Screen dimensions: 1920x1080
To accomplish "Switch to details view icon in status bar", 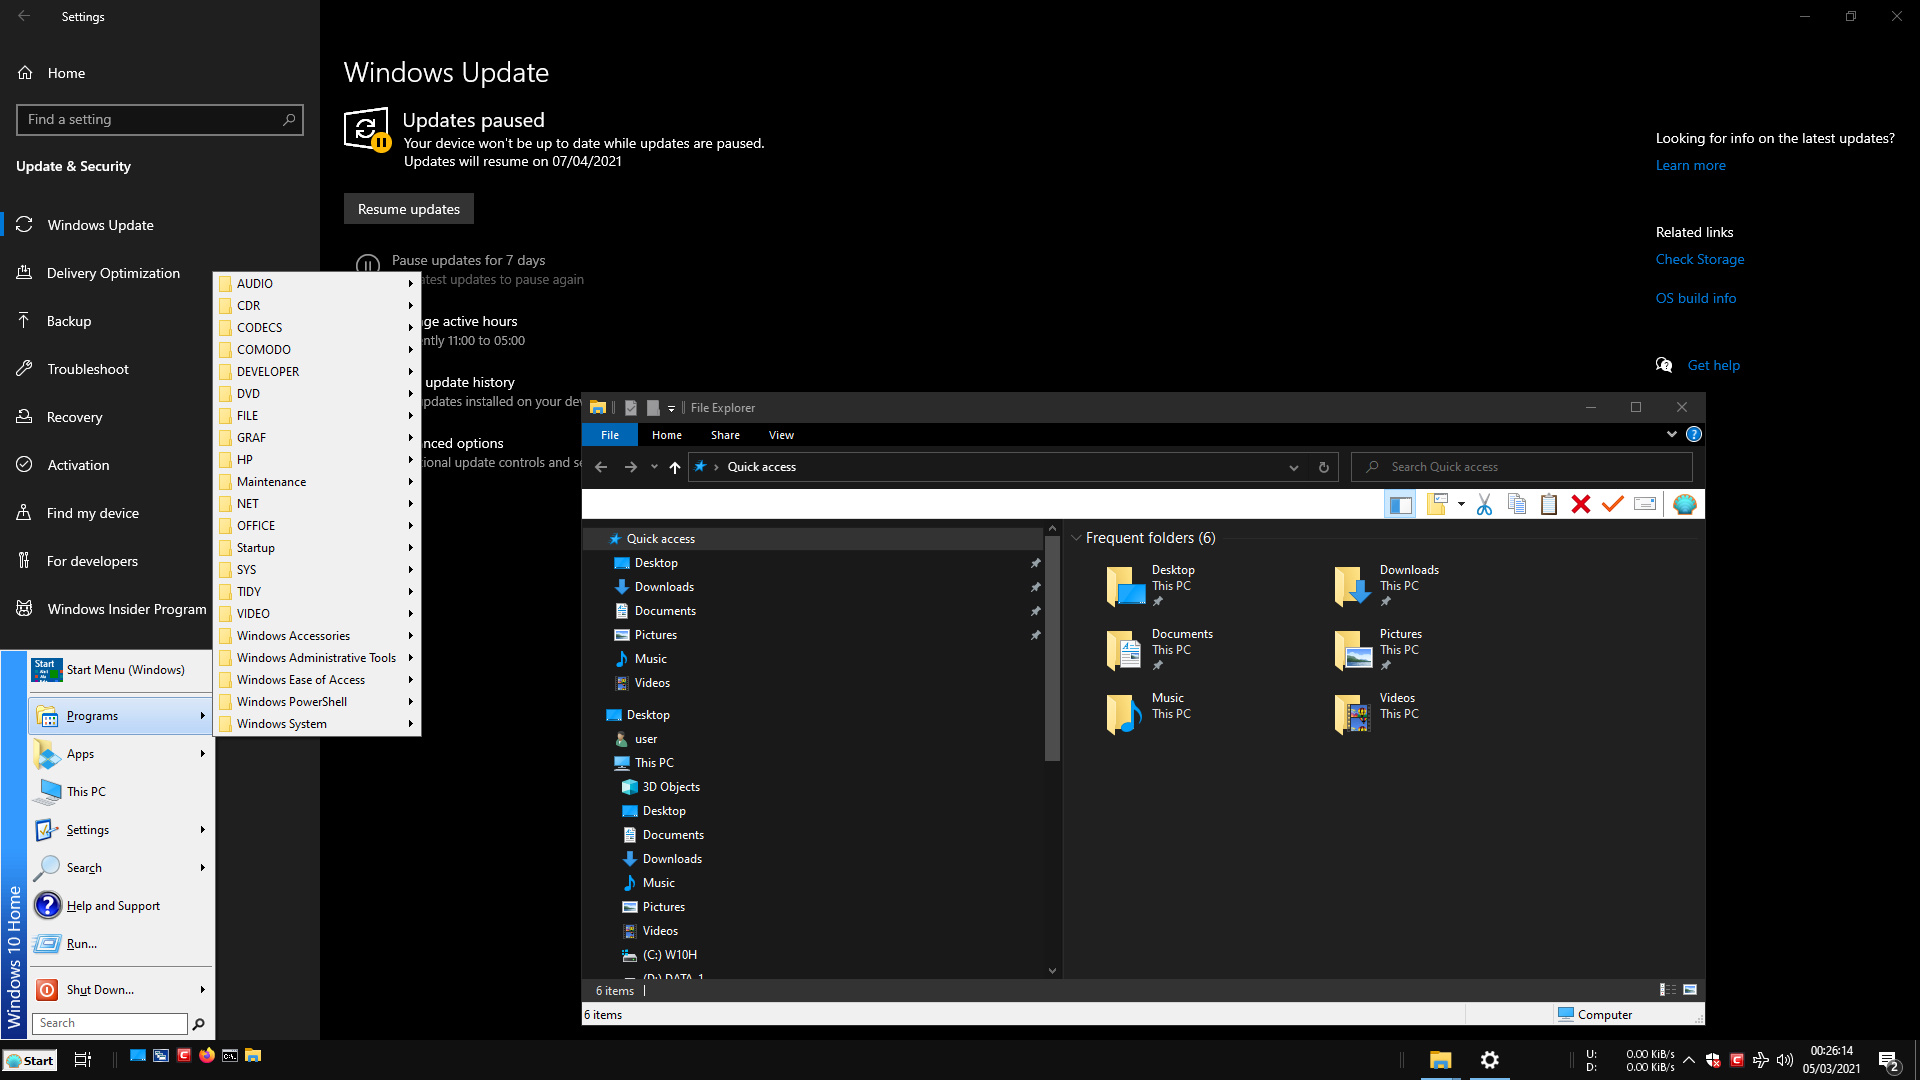I will 1667,990.
